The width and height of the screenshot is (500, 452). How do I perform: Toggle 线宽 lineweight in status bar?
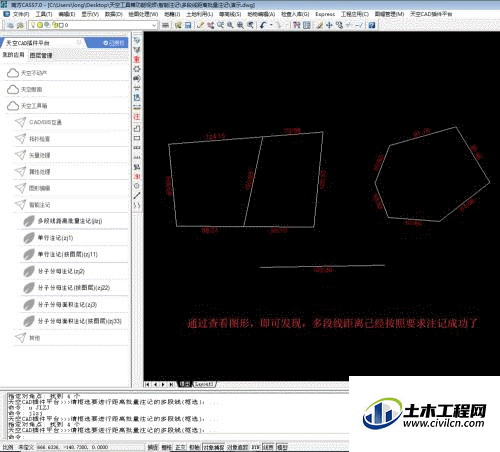[x=268, y=447]
